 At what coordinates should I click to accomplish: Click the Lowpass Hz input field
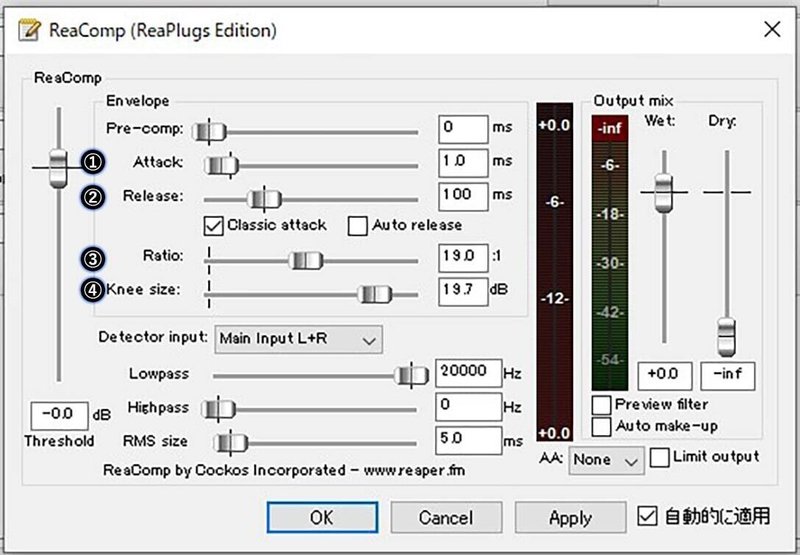point(468,373)
